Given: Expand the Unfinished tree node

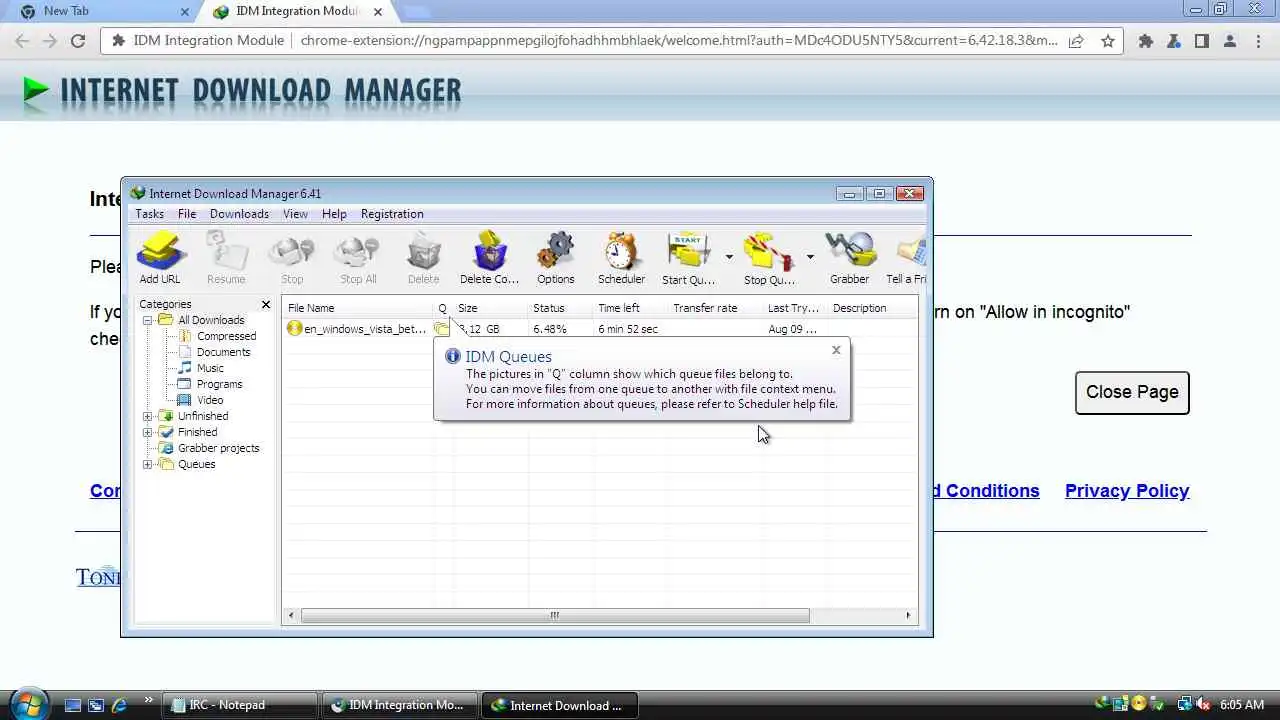Looking at the screenshot, I should (x=147, y=416).
